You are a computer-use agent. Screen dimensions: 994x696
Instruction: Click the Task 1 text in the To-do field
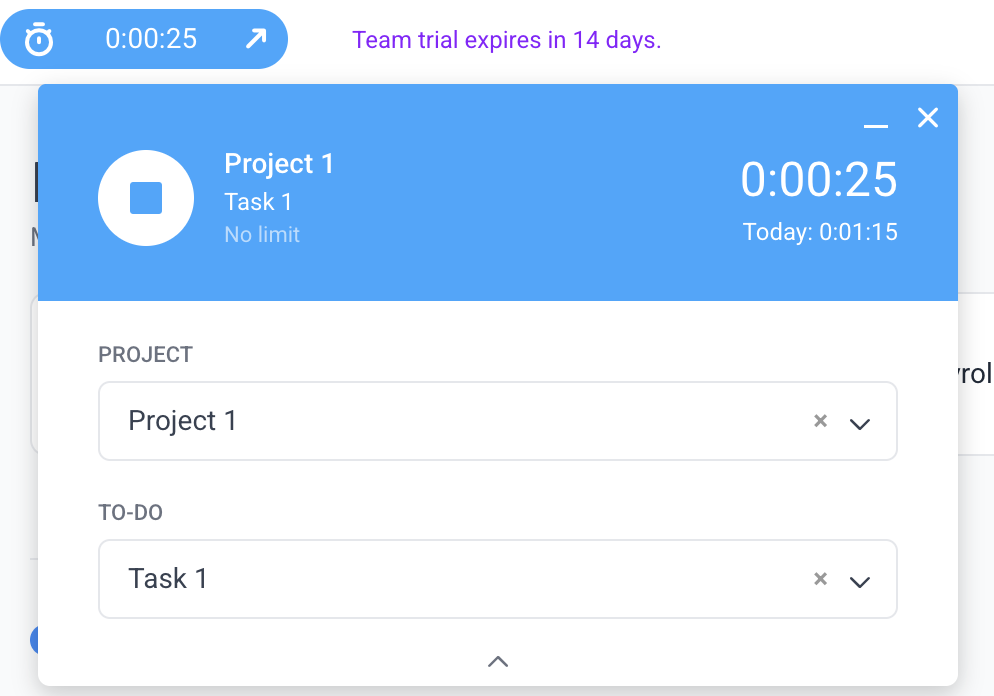(168, 579)
